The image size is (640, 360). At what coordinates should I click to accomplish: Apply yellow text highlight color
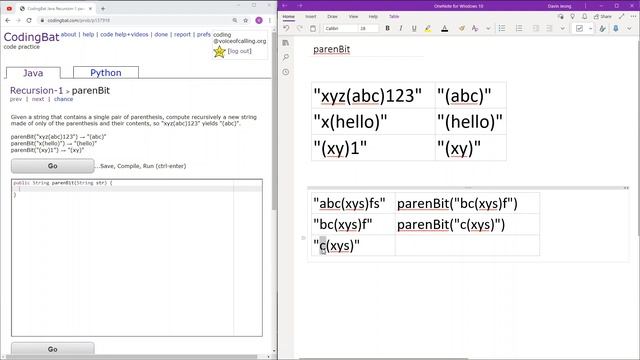[x=428, y=29]
